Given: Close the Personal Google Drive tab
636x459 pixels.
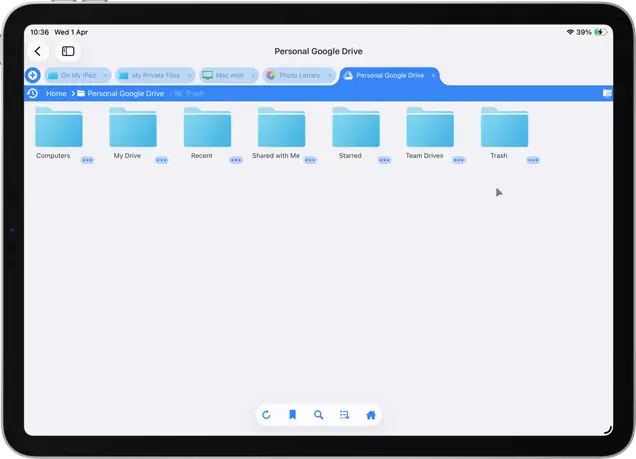Looking at the screenshot, I should tap(433, 75).
